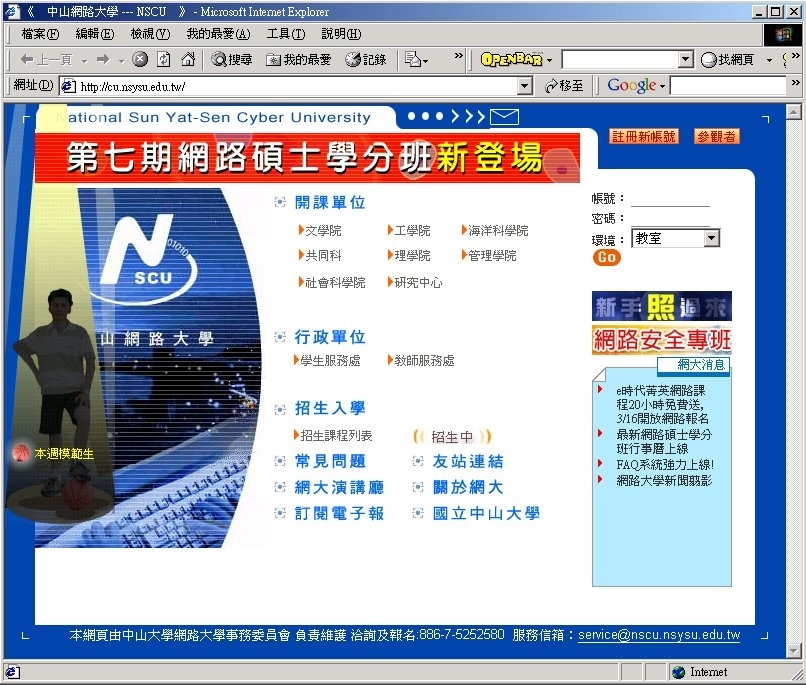Click the 移至 Go button beside address bar
The image size is (806, 685).
tap(563, 86)
